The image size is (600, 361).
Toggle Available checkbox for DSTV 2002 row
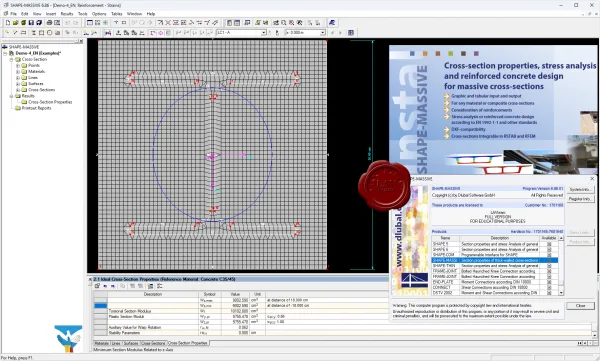coord(549,292)
